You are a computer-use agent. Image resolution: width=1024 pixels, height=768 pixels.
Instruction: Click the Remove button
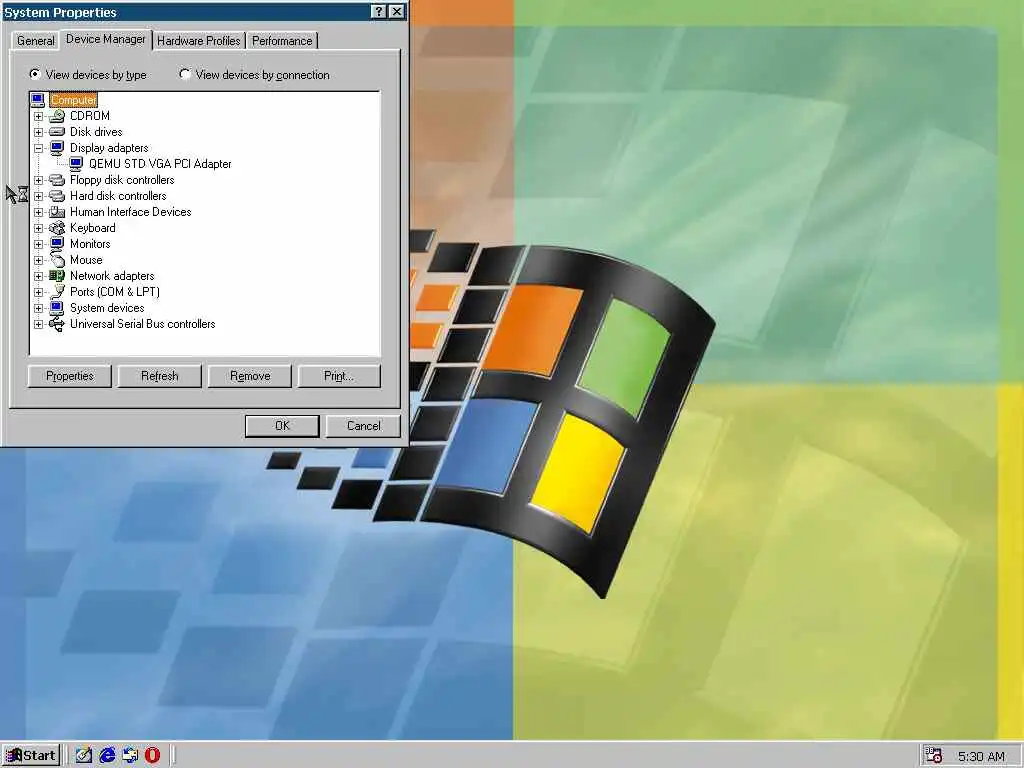(x=250, y=376)
